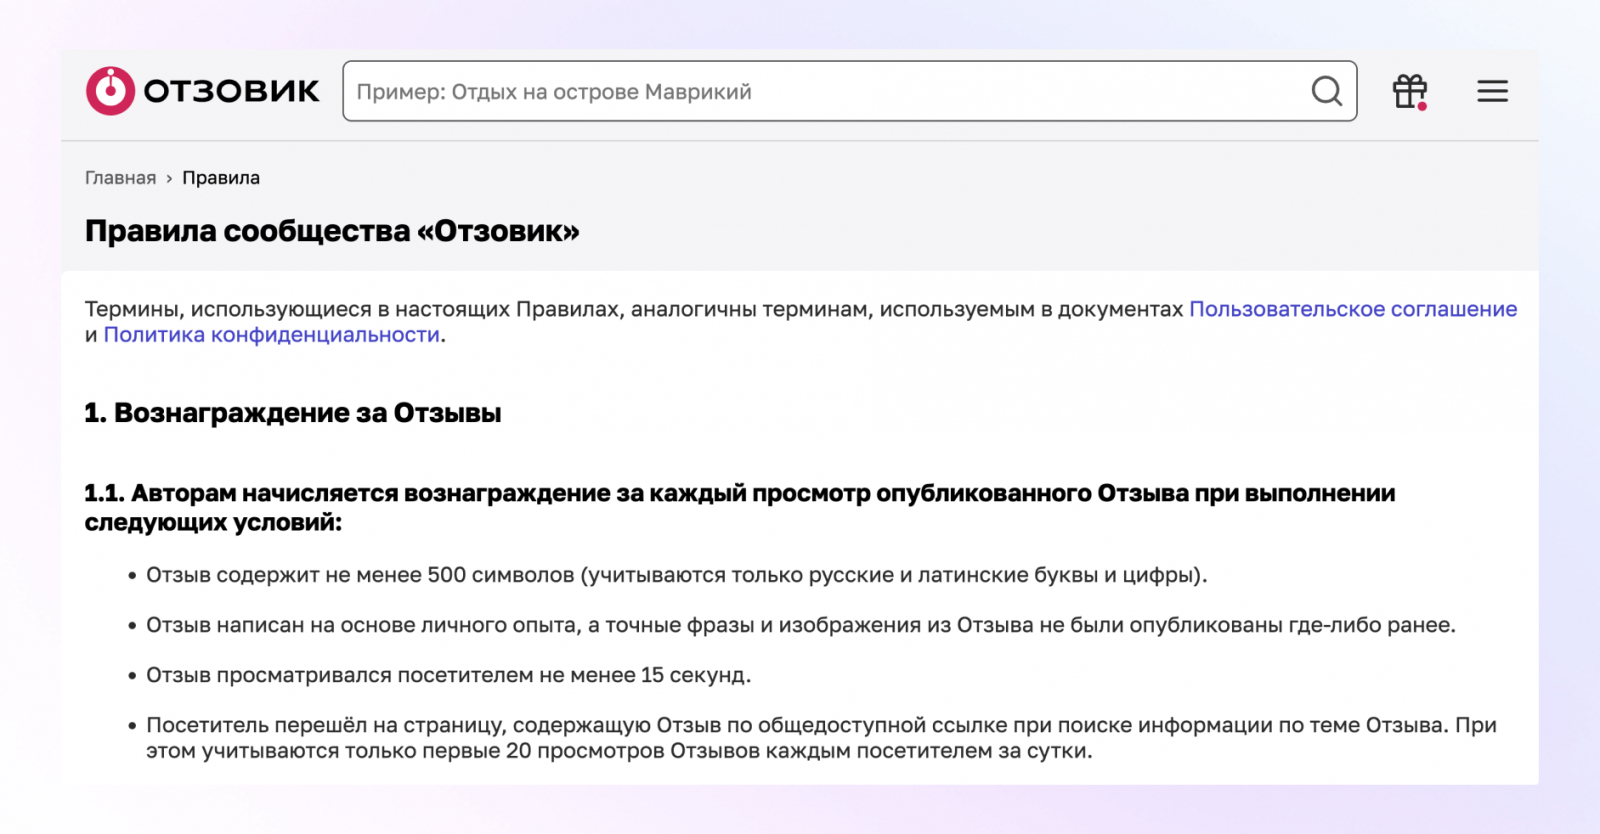Go to Главная in the breadcrumb

pyautogui.click(x=120, y=178)
